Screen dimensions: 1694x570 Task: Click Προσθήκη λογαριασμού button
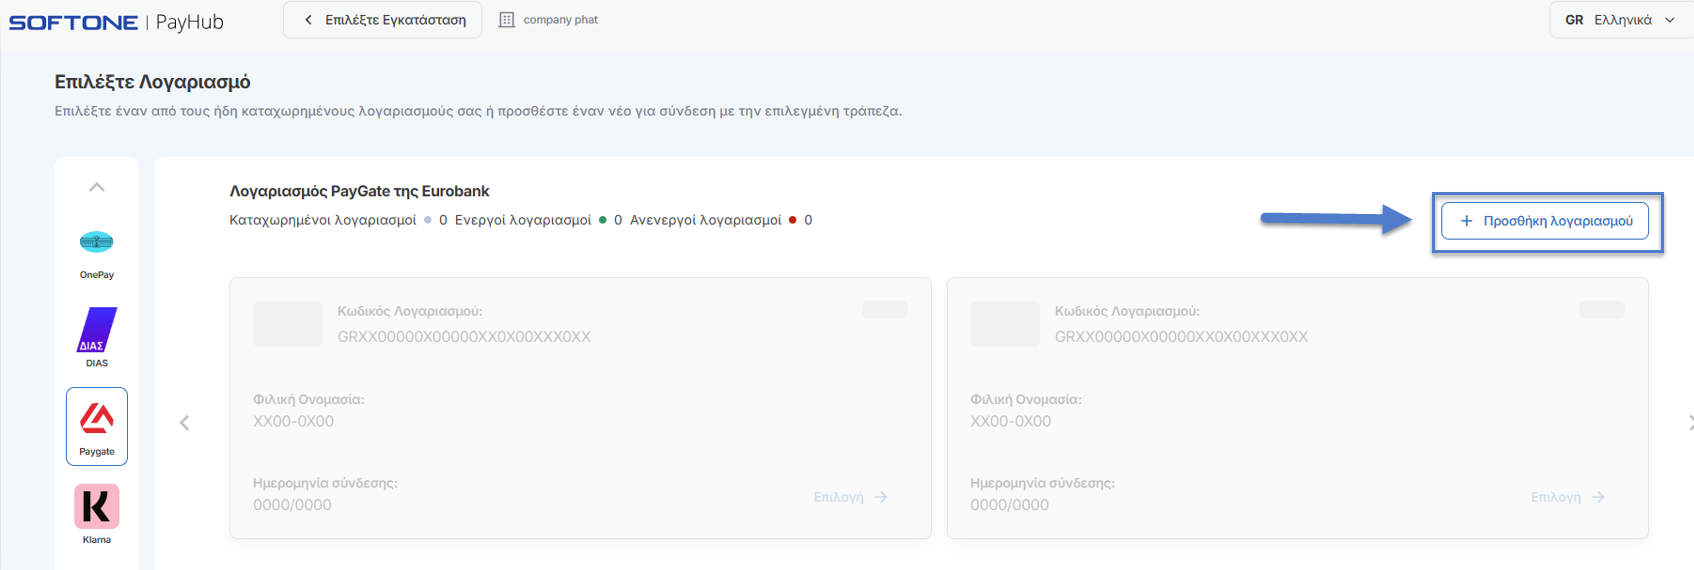coord(1545,221)
